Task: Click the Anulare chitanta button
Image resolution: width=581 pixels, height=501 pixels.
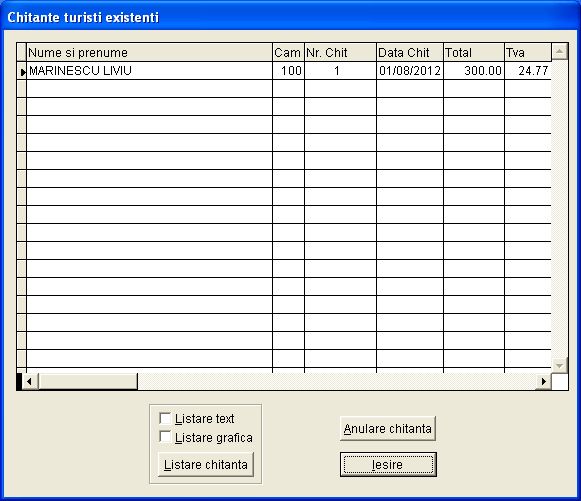Action: point(388,428)
